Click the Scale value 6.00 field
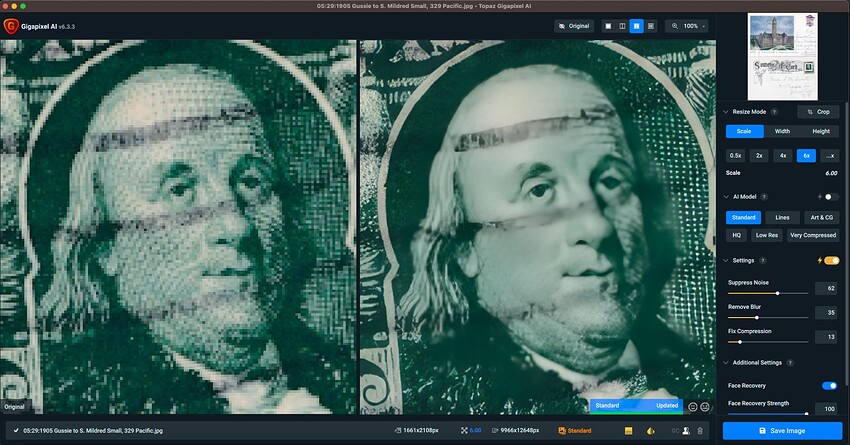This screenshot has height=445, width=850. click(831, 173)
